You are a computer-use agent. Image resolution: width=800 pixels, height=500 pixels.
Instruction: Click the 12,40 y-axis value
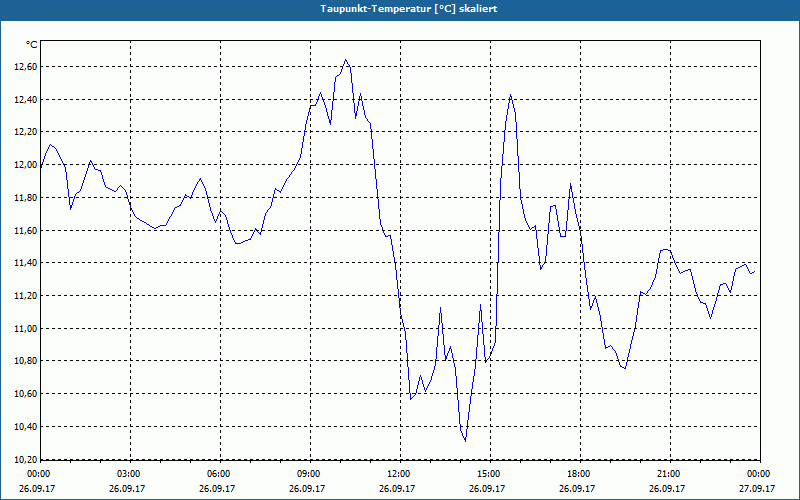tap(25, 99)
